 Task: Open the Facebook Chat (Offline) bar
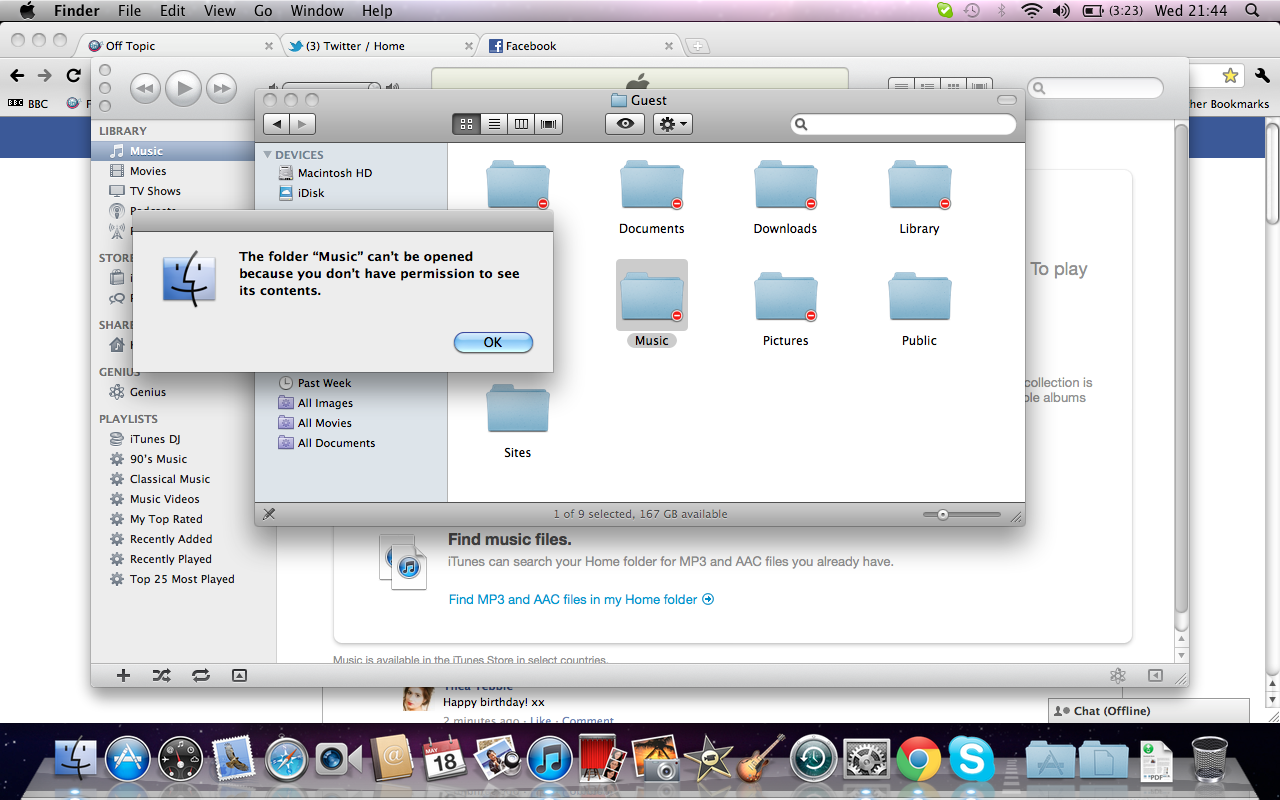pyautogui.click(x=1149, y=711)
